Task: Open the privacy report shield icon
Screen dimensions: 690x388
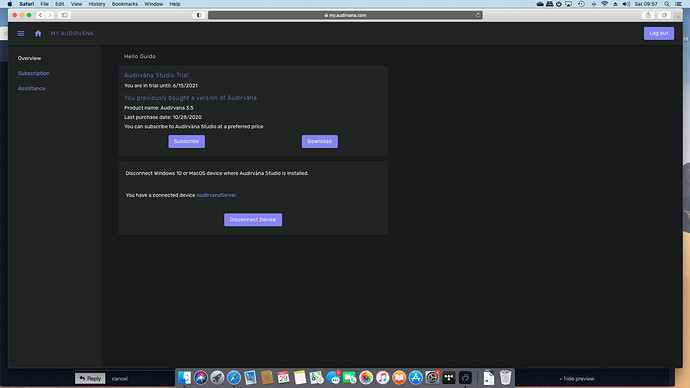Action: pyautogui.click(x=199, y=15)
